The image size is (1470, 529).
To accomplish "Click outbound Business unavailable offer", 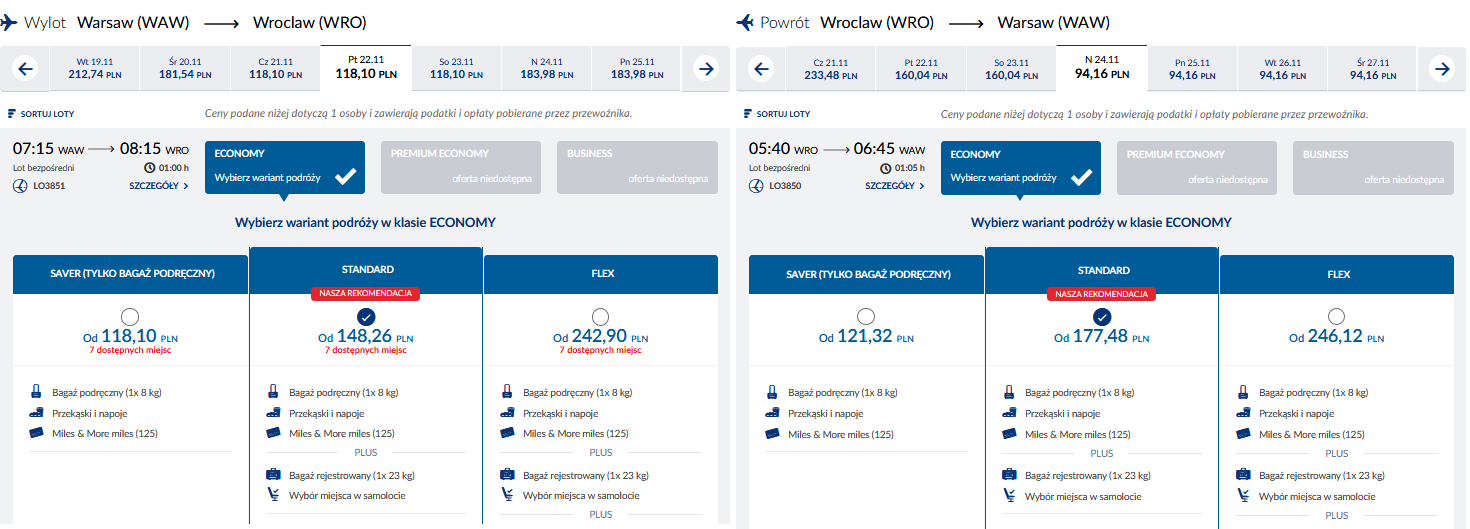I will coord(637,167).
